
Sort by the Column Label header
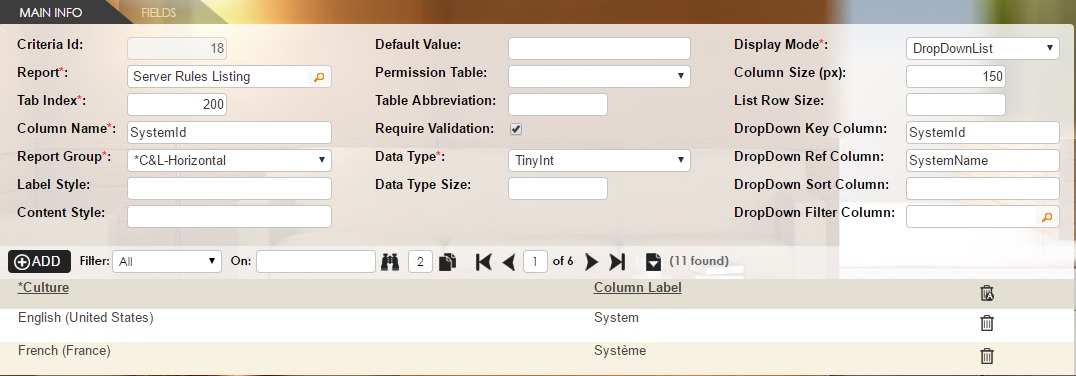pyautogui.click(x=638, y=287)
